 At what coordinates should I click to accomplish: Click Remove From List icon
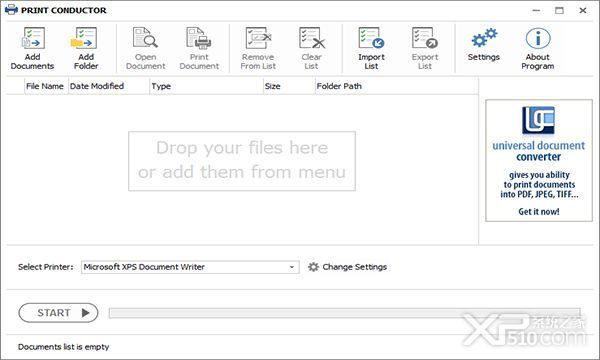point(258,38)
